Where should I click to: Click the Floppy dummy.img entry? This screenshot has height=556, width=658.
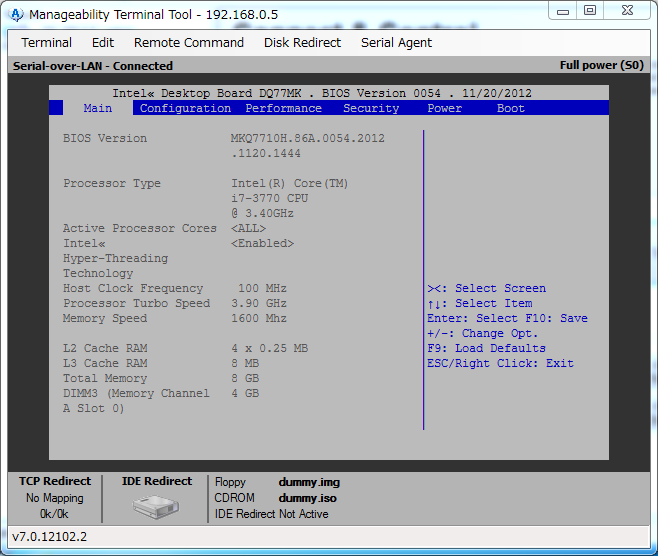click(x=309, y=482)
